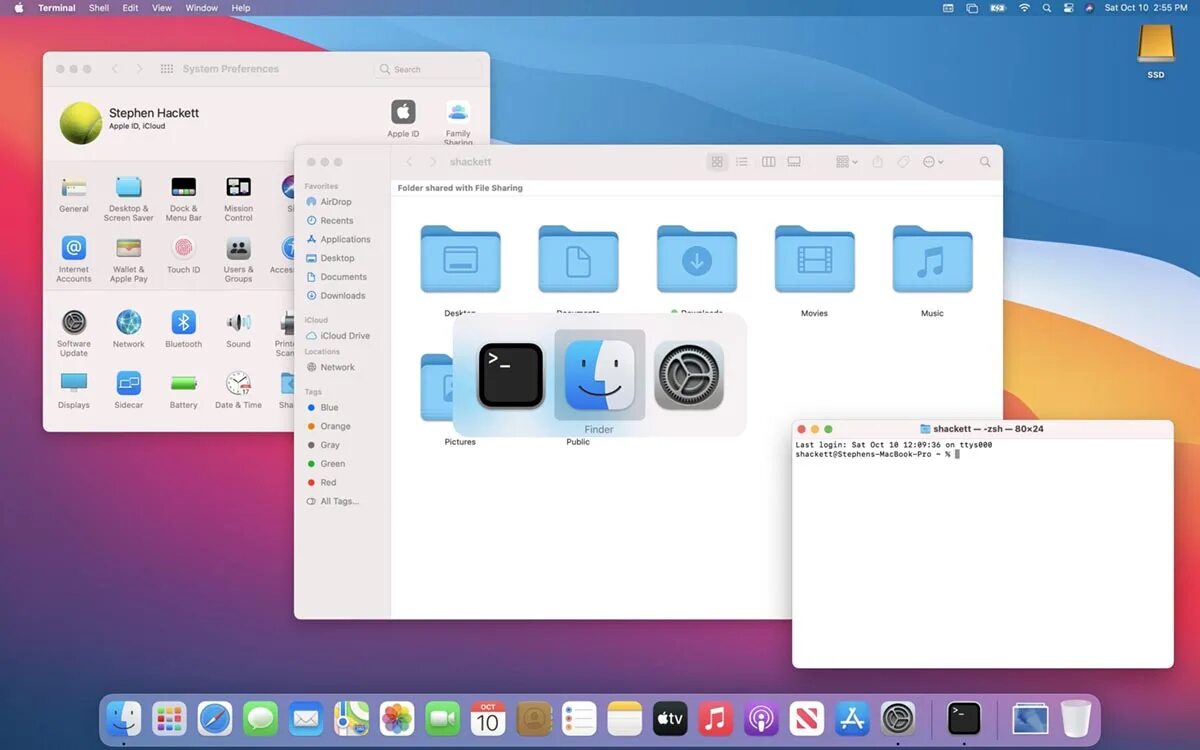Select AirDrop in Finder sidebar
Image resolution: width=1200 pixels, height=750 pixels.
[329, 202]
